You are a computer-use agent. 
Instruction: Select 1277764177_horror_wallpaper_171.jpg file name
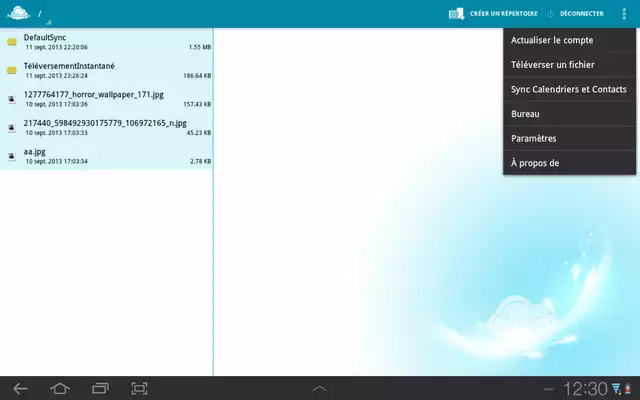93,95
